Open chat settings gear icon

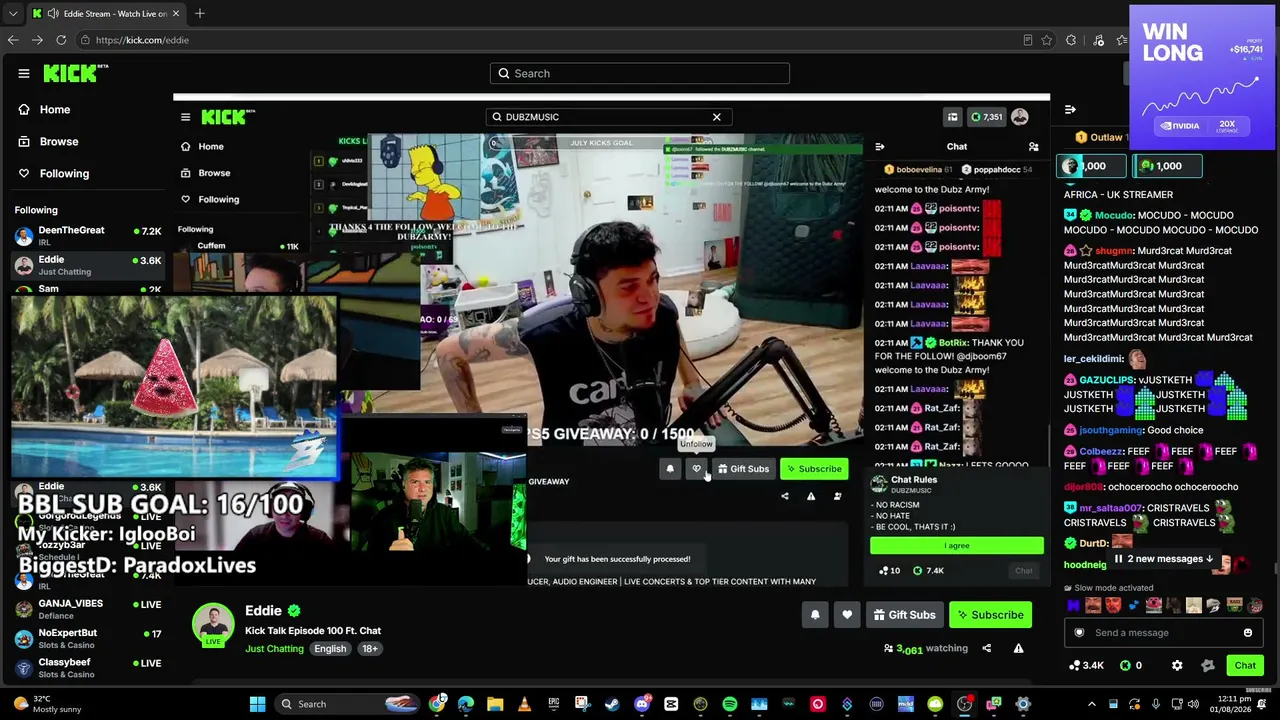(1177, 665)
